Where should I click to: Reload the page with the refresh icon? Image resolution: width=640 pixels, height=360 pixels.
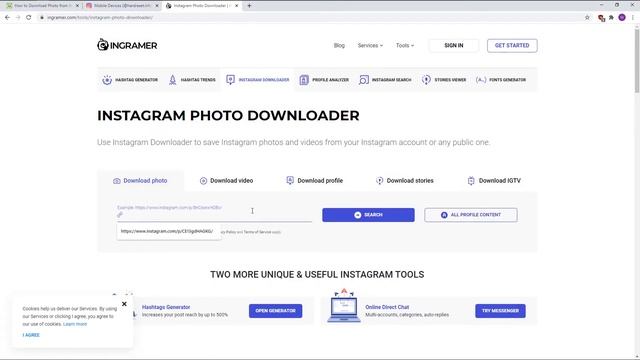tap(29, 18)
